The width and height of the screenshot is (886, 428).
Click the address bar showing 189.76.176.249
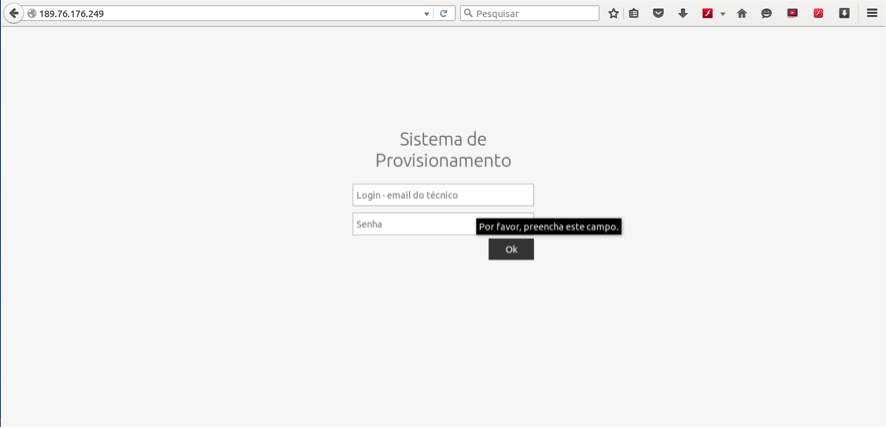click(226, 14)
